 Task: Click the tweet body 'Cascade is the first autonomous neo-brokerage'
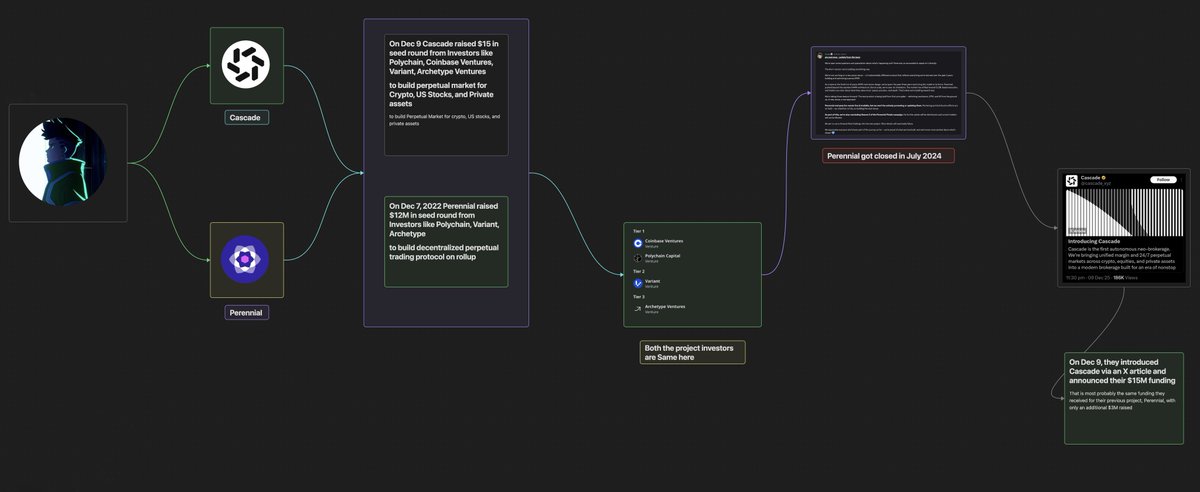(x=1123, y=260)
